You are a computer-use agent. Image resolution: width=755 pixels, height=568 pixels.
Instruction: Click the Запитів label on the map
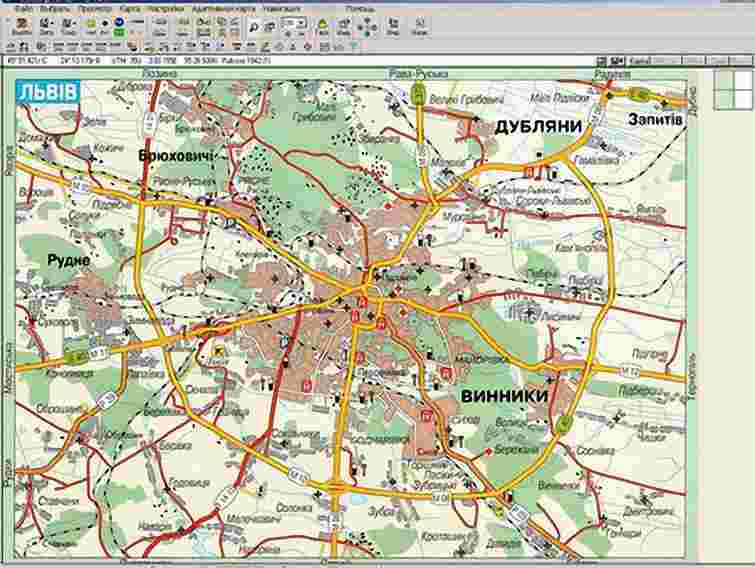[655, 119]
